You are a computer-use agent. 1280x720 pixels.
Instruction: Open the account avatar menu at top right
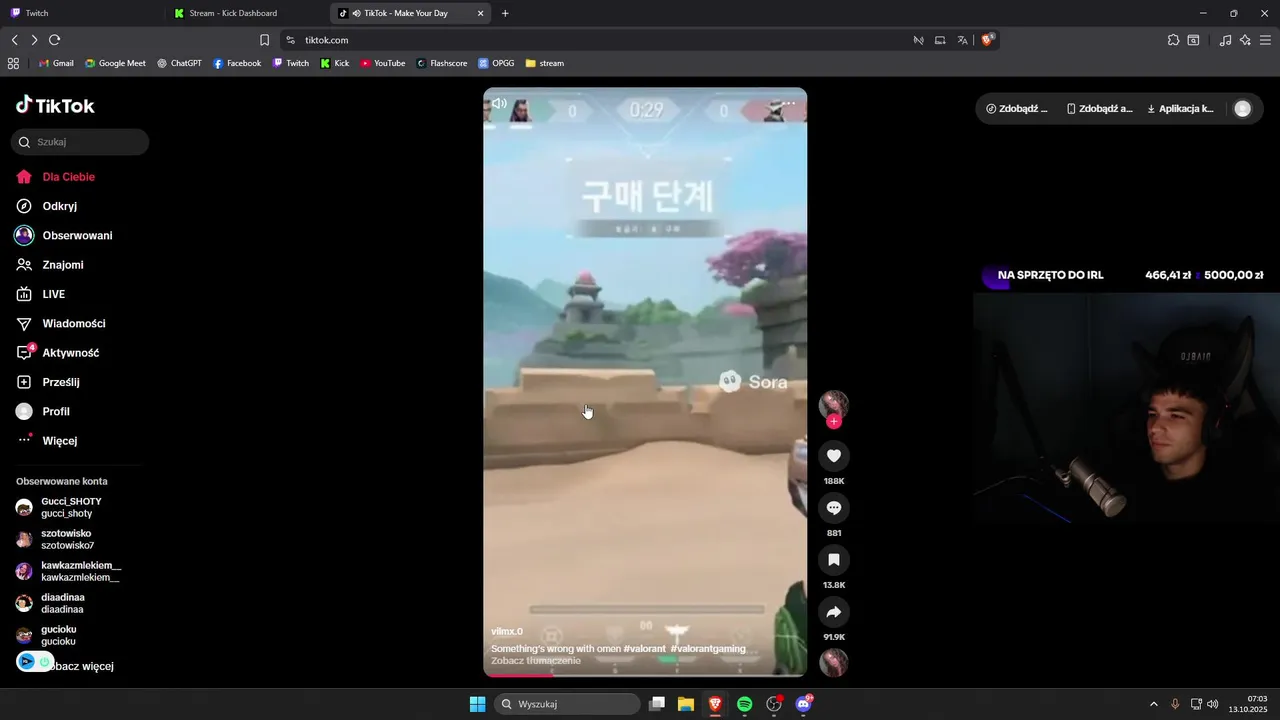[x=1243, y=109]
